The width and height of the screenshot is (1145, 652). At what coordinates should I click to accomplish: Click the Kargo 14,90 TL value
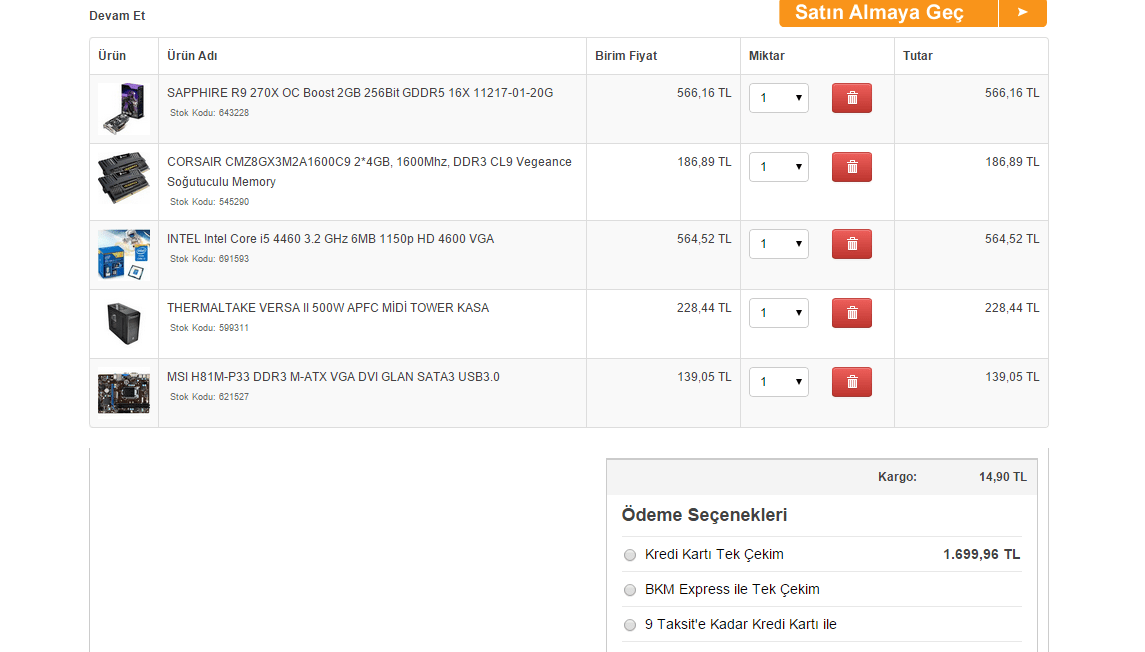1003,477
